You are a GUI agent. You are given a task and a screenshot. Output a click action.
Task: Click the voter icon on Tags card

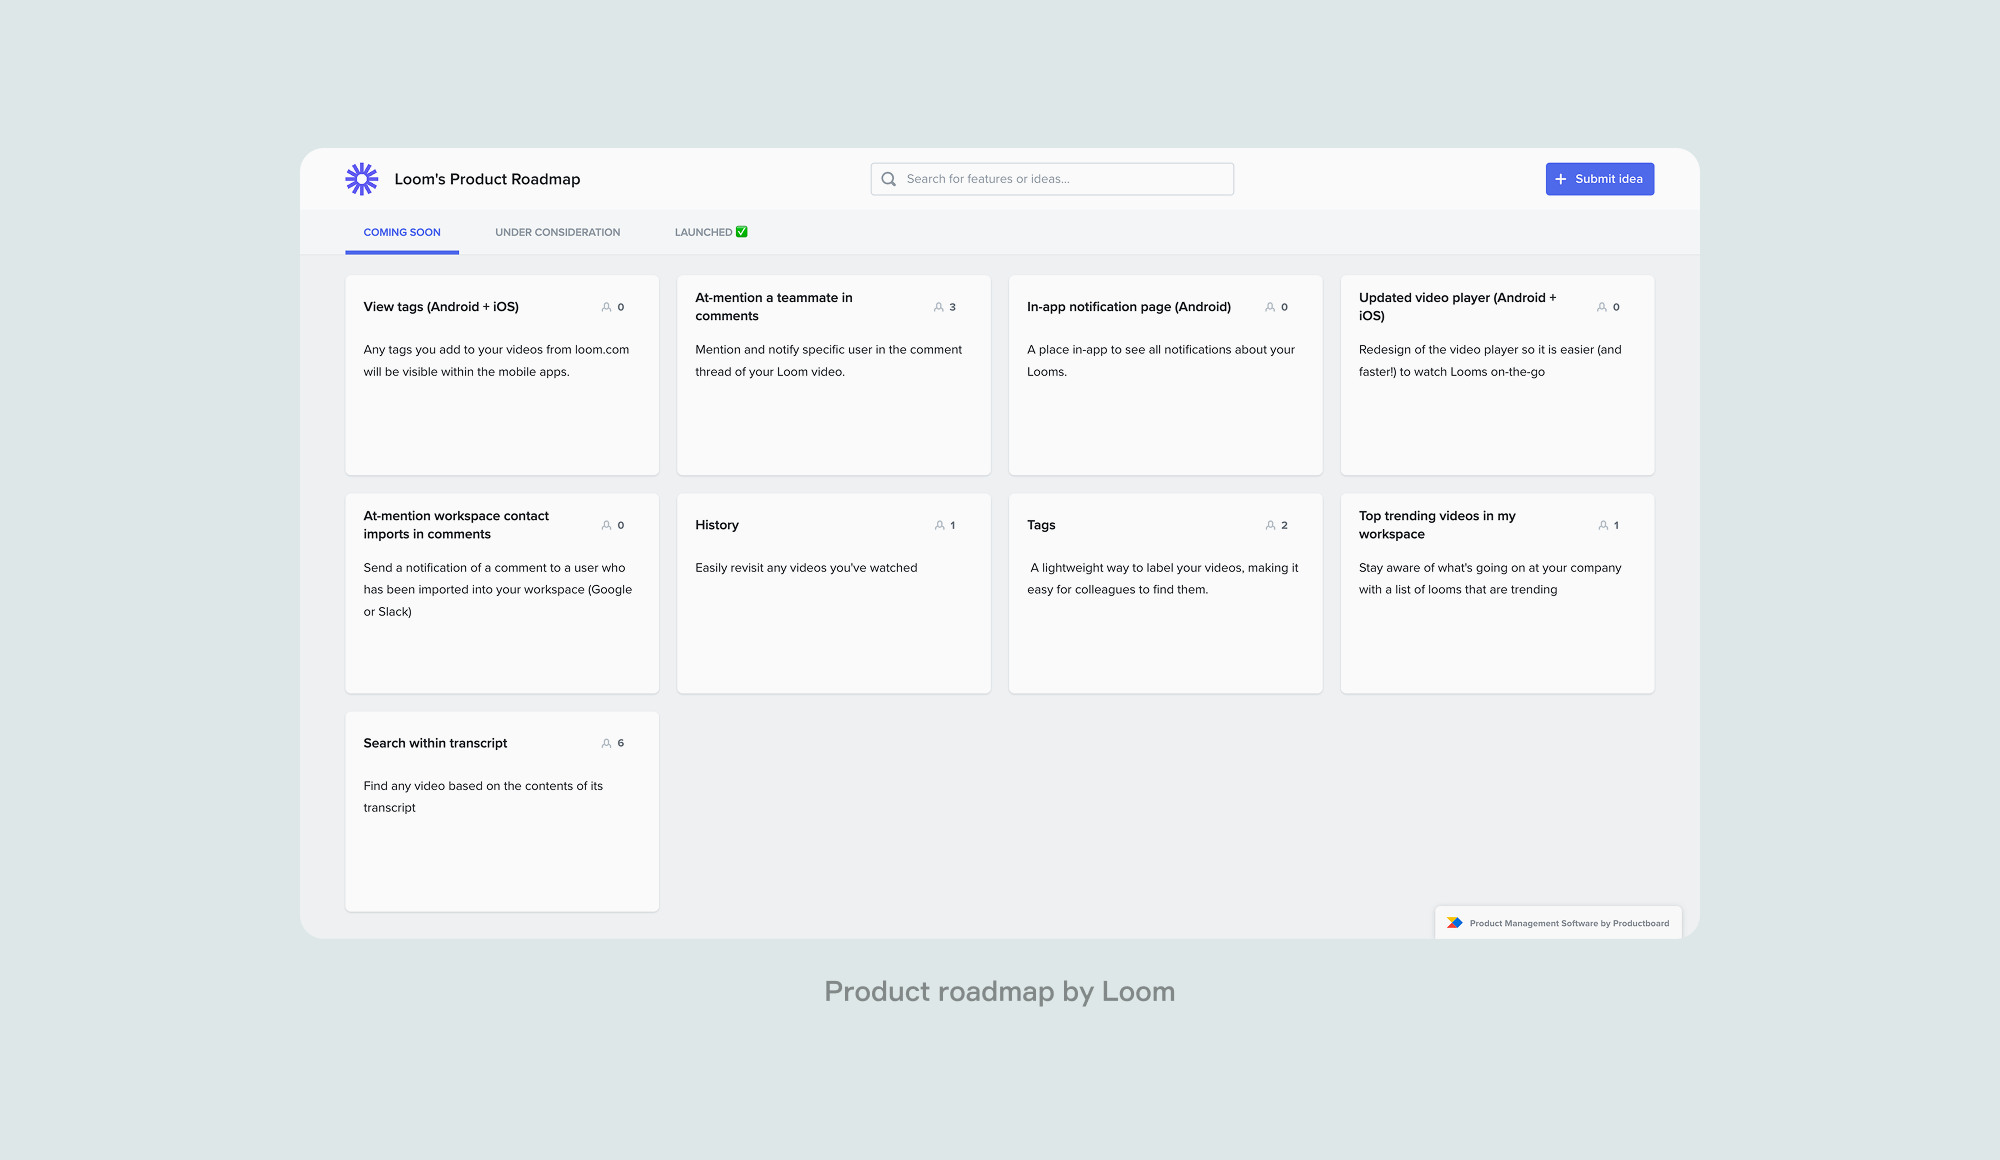click(x=1270, y=524)
